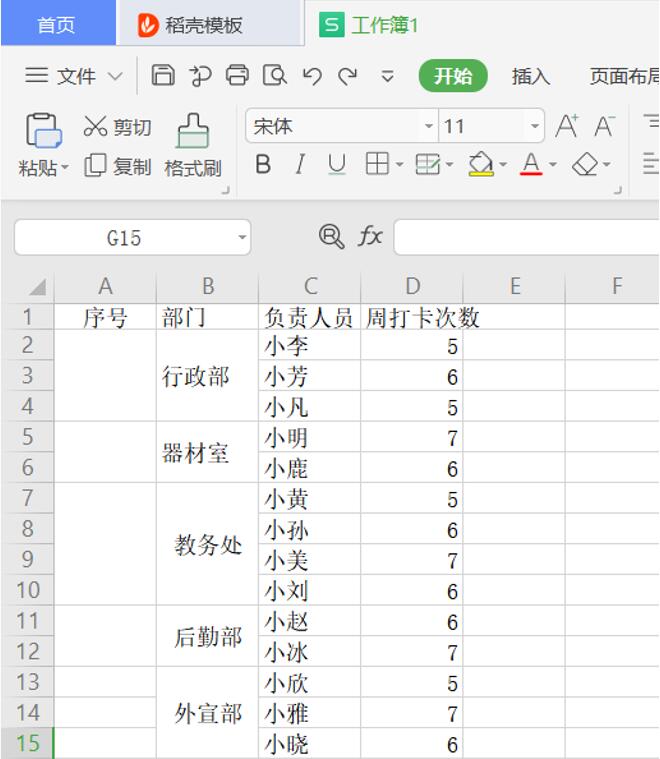Open the hamburger menu icon beside 文件
Viewport: 660px width, 759px height.
[x=36, y=76]
